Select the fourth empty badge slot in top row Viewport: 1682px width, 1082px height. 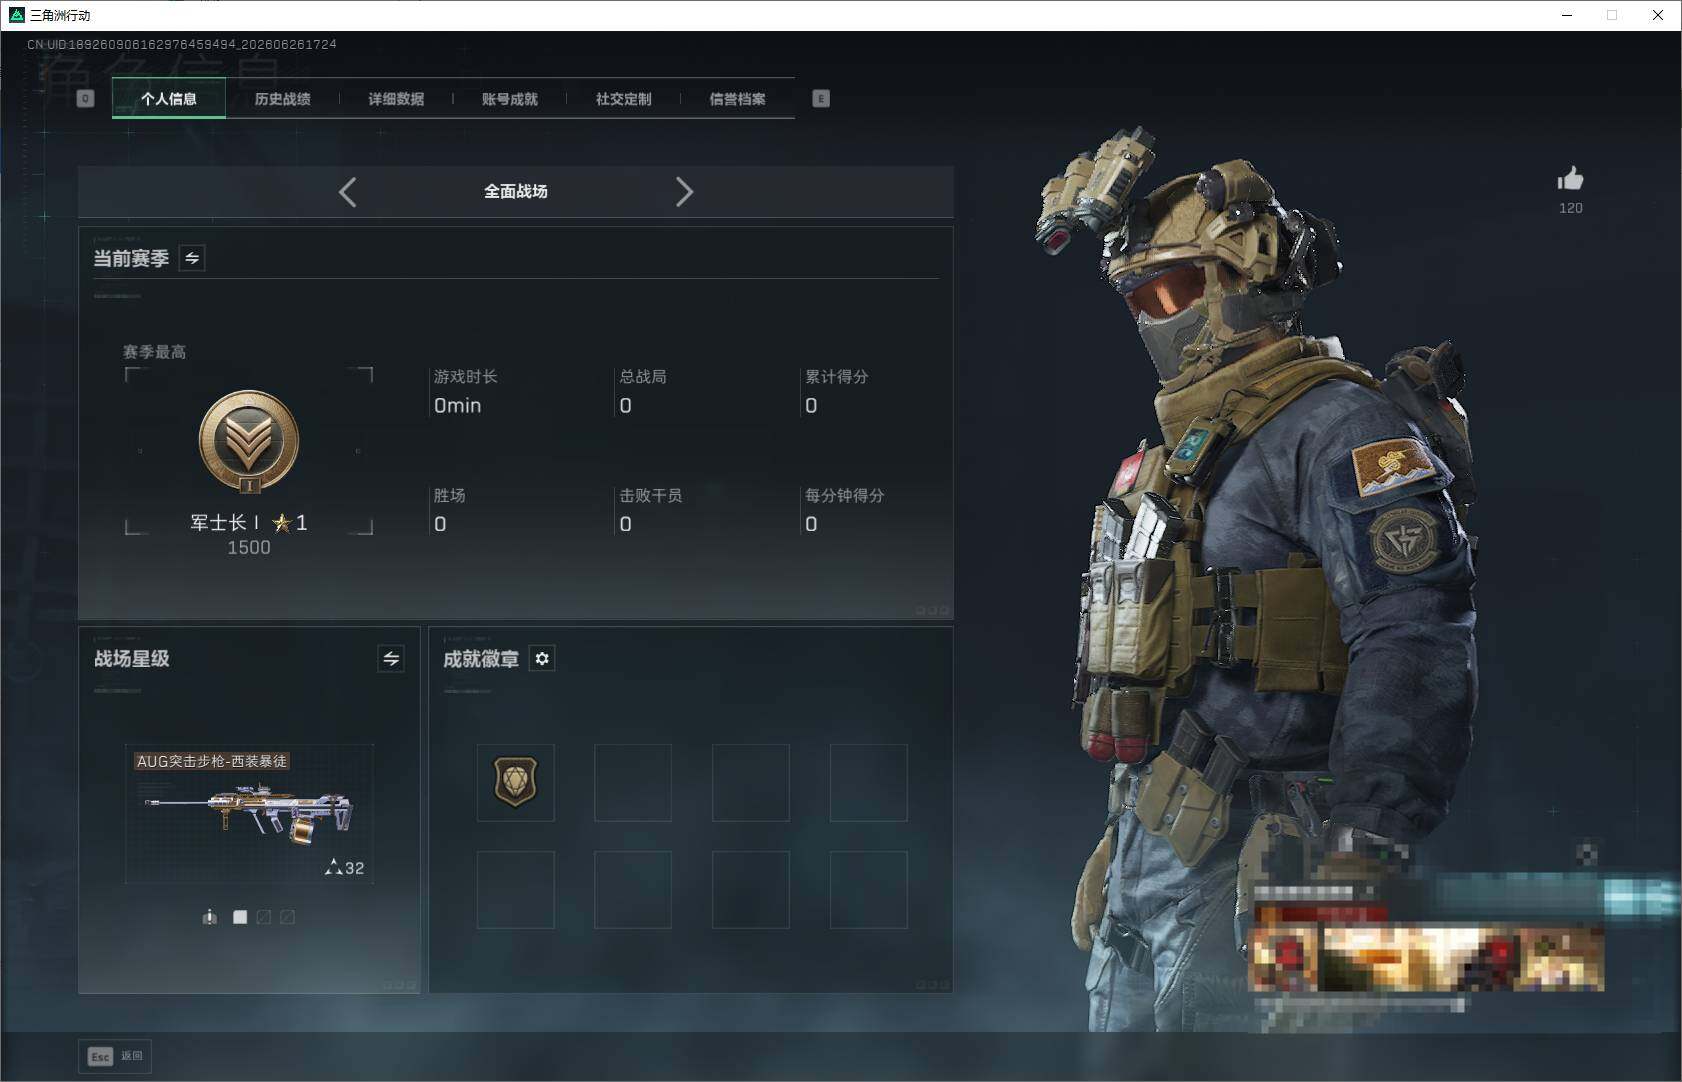click(x=869, y=782)
